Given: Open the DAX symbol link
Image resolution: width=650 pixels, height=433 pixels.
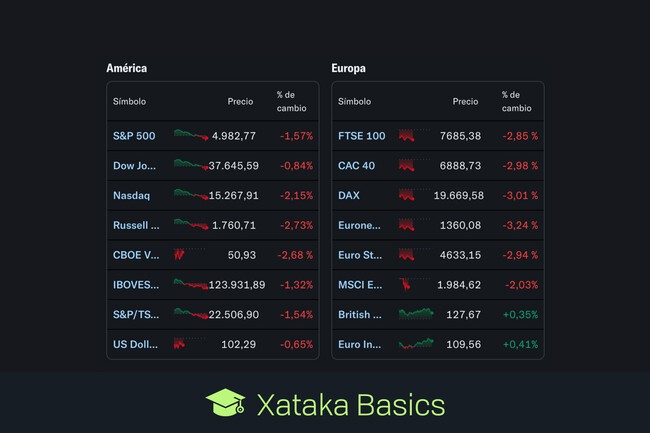Looking at the screenshot, I should (x=349, y=195).
